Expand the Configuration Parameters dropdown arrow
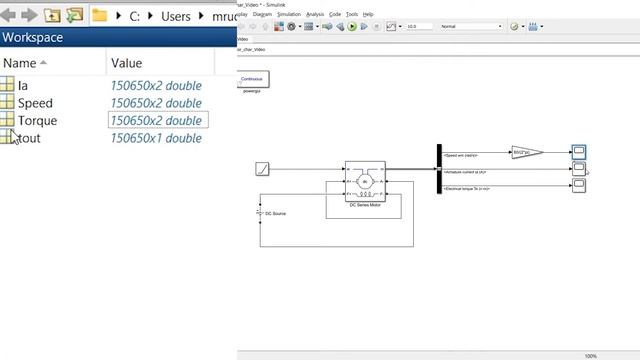Viewport: 640px width, 360px height. 300,27
